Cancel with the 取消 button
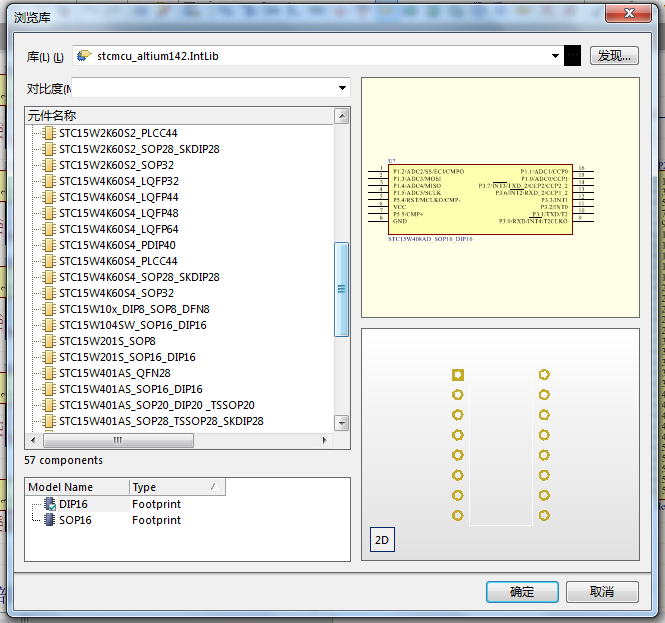The height and width of the screenshot is (623, 665). tap(602, 592)
